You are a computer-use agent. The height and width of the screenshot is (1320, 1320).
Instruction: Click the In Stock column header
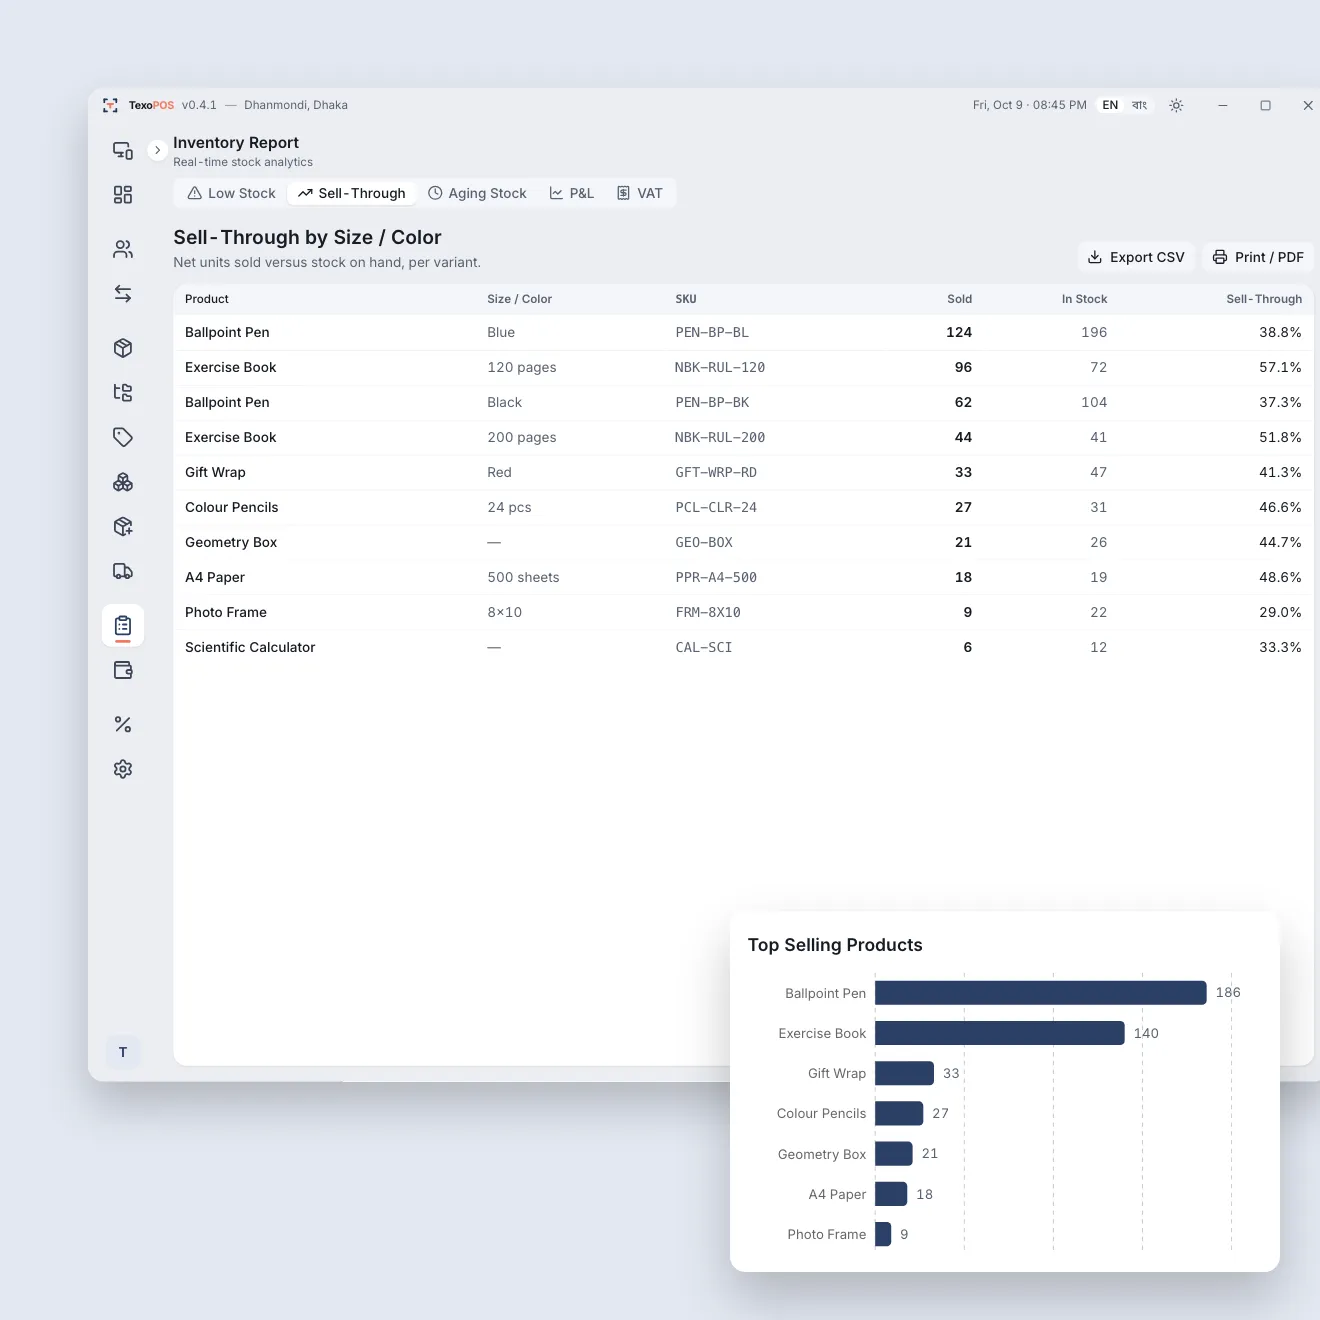[x=1085, y=299]
